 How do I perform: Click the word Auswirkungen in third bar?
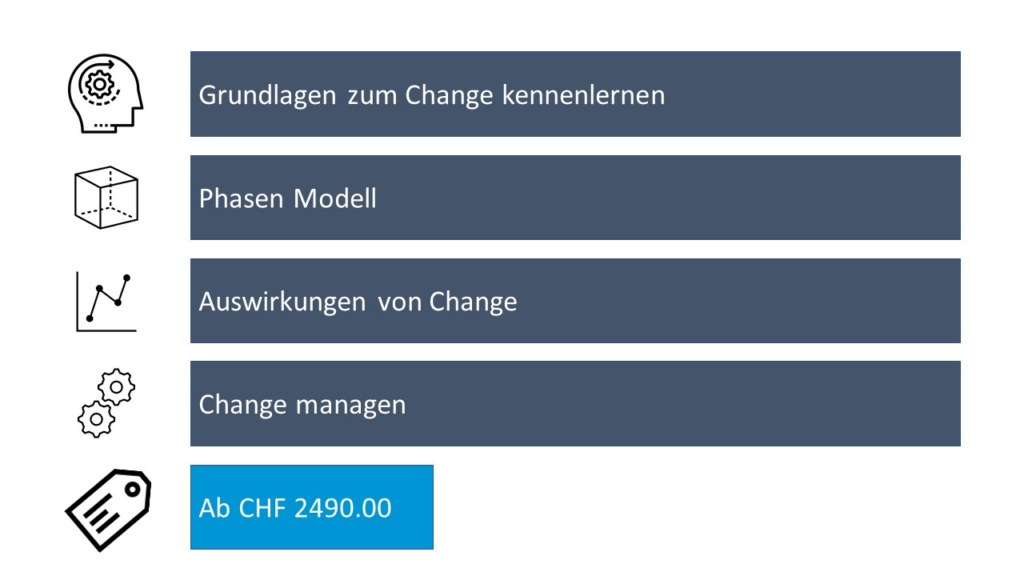pyautogui.click(x=282, y=302)
